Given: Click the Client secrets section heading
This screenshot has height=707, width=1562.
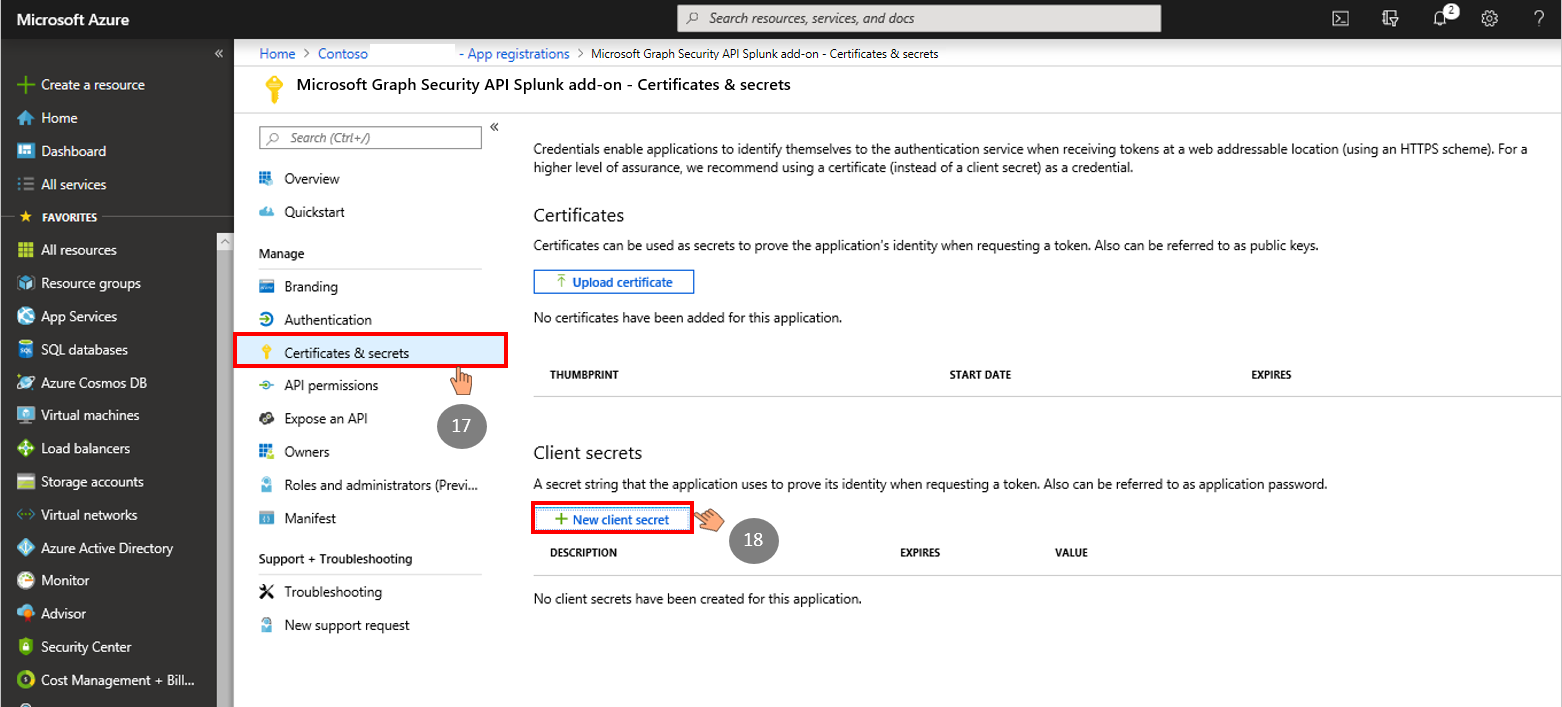Looking at the screenshot, I should pos(588,453).
